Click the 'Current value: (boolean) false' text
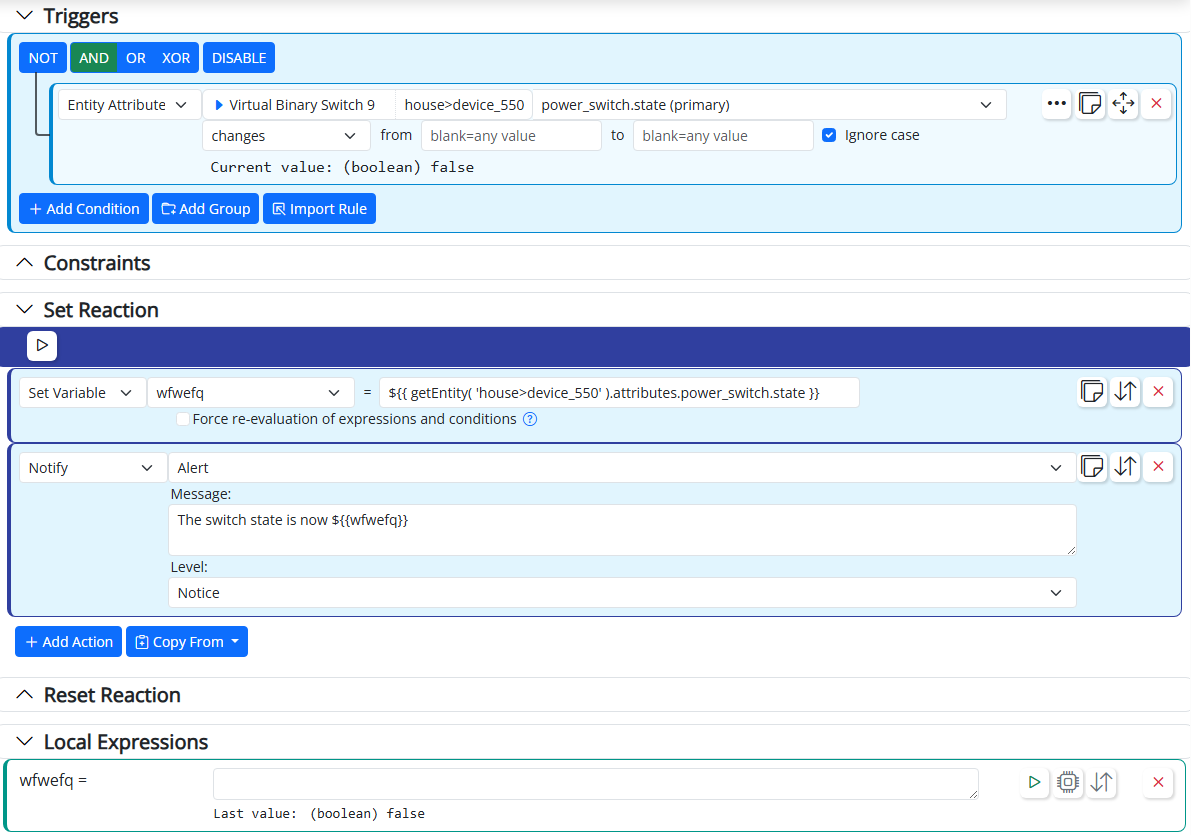1191x835 pixels. click(x=342, y=167)
